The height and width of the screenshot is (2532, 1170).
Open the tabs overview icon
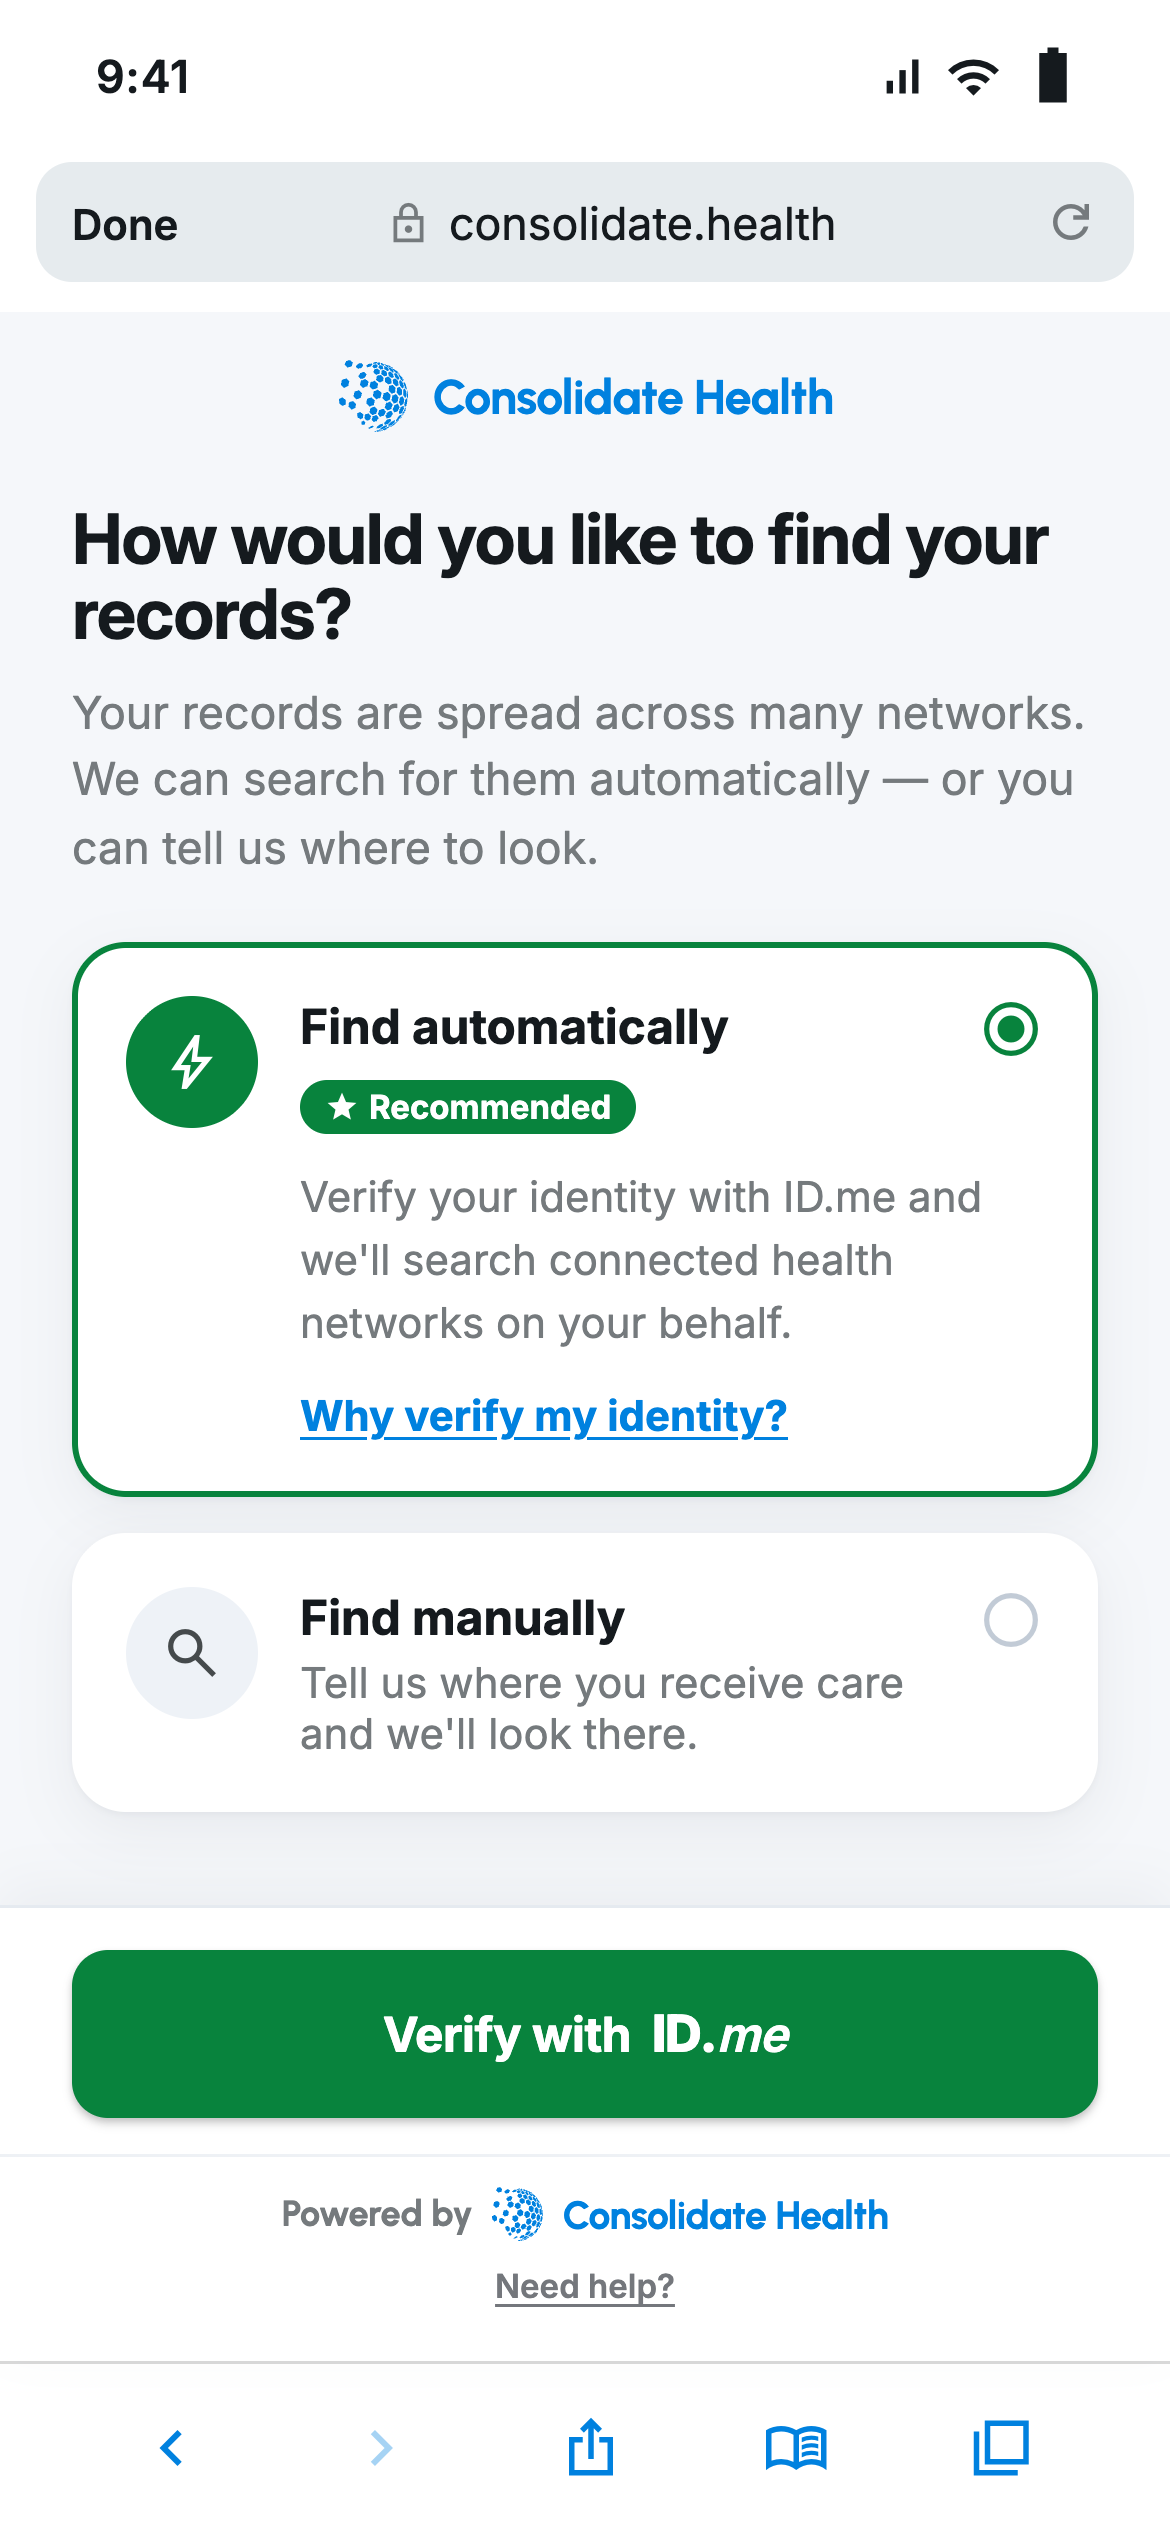[x=1001, y=2447]
